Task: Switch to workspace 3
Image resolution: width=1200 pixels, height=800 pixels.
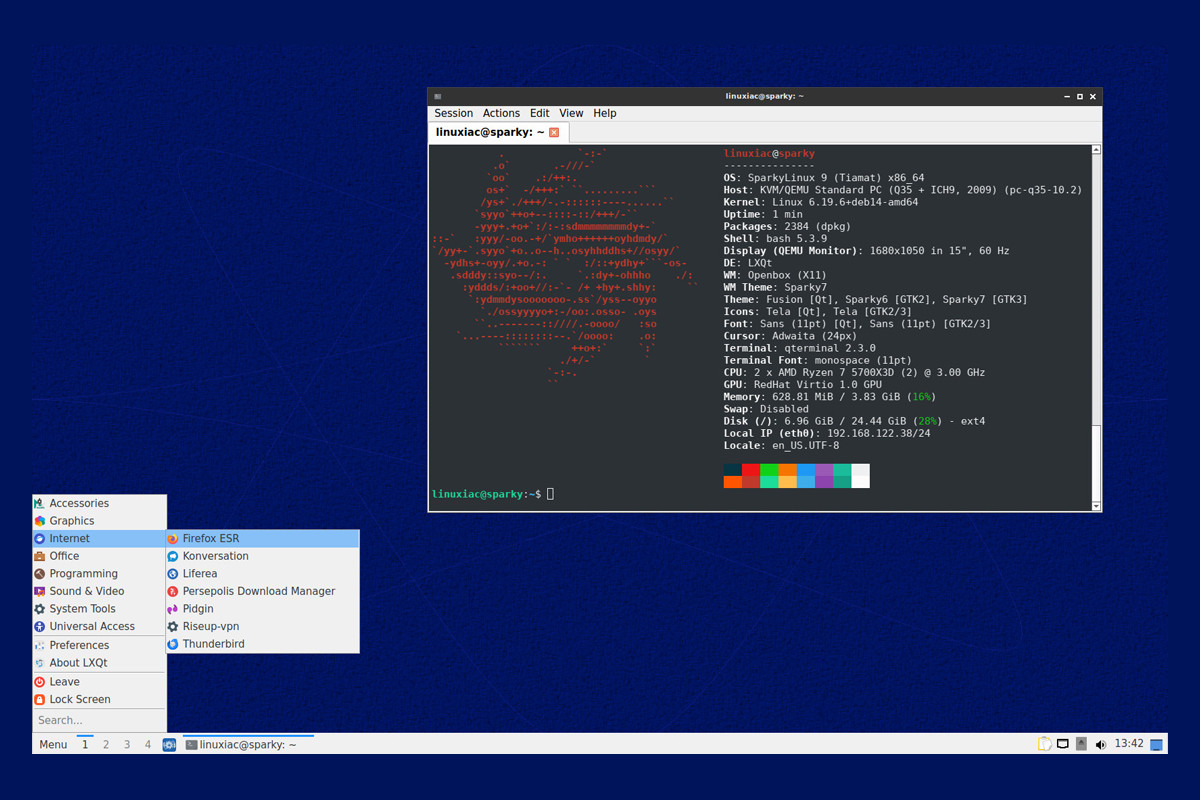Action: coord(127,744)
